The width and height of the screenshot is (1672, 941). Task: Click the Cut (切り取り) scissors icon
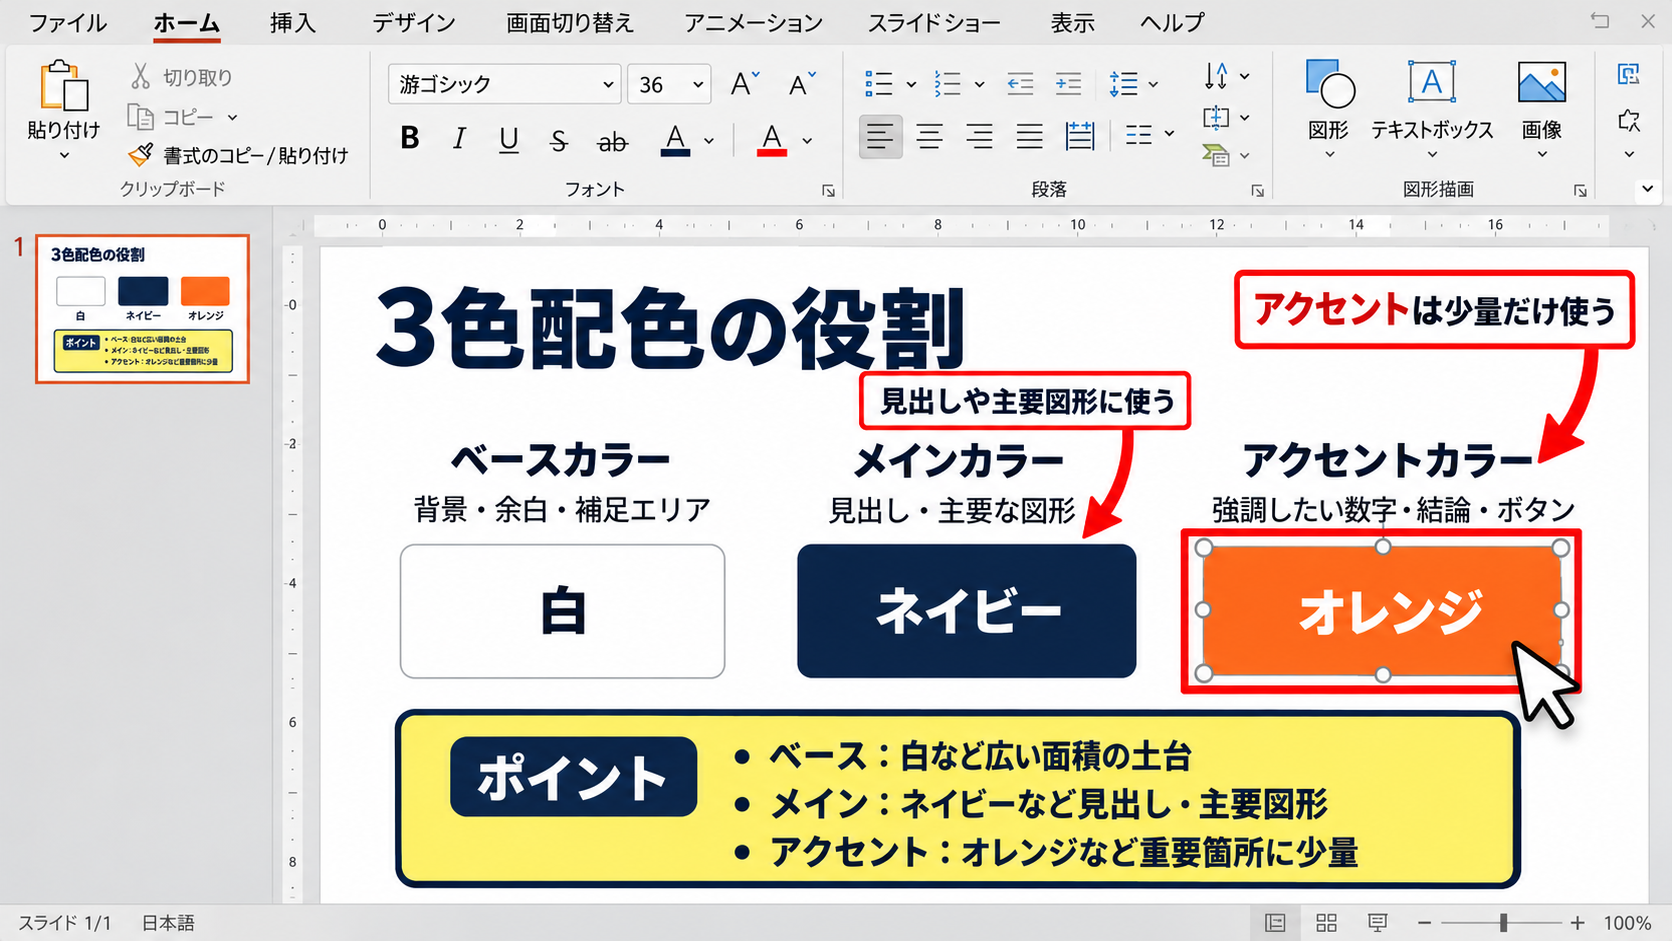[x=141, y=76]
